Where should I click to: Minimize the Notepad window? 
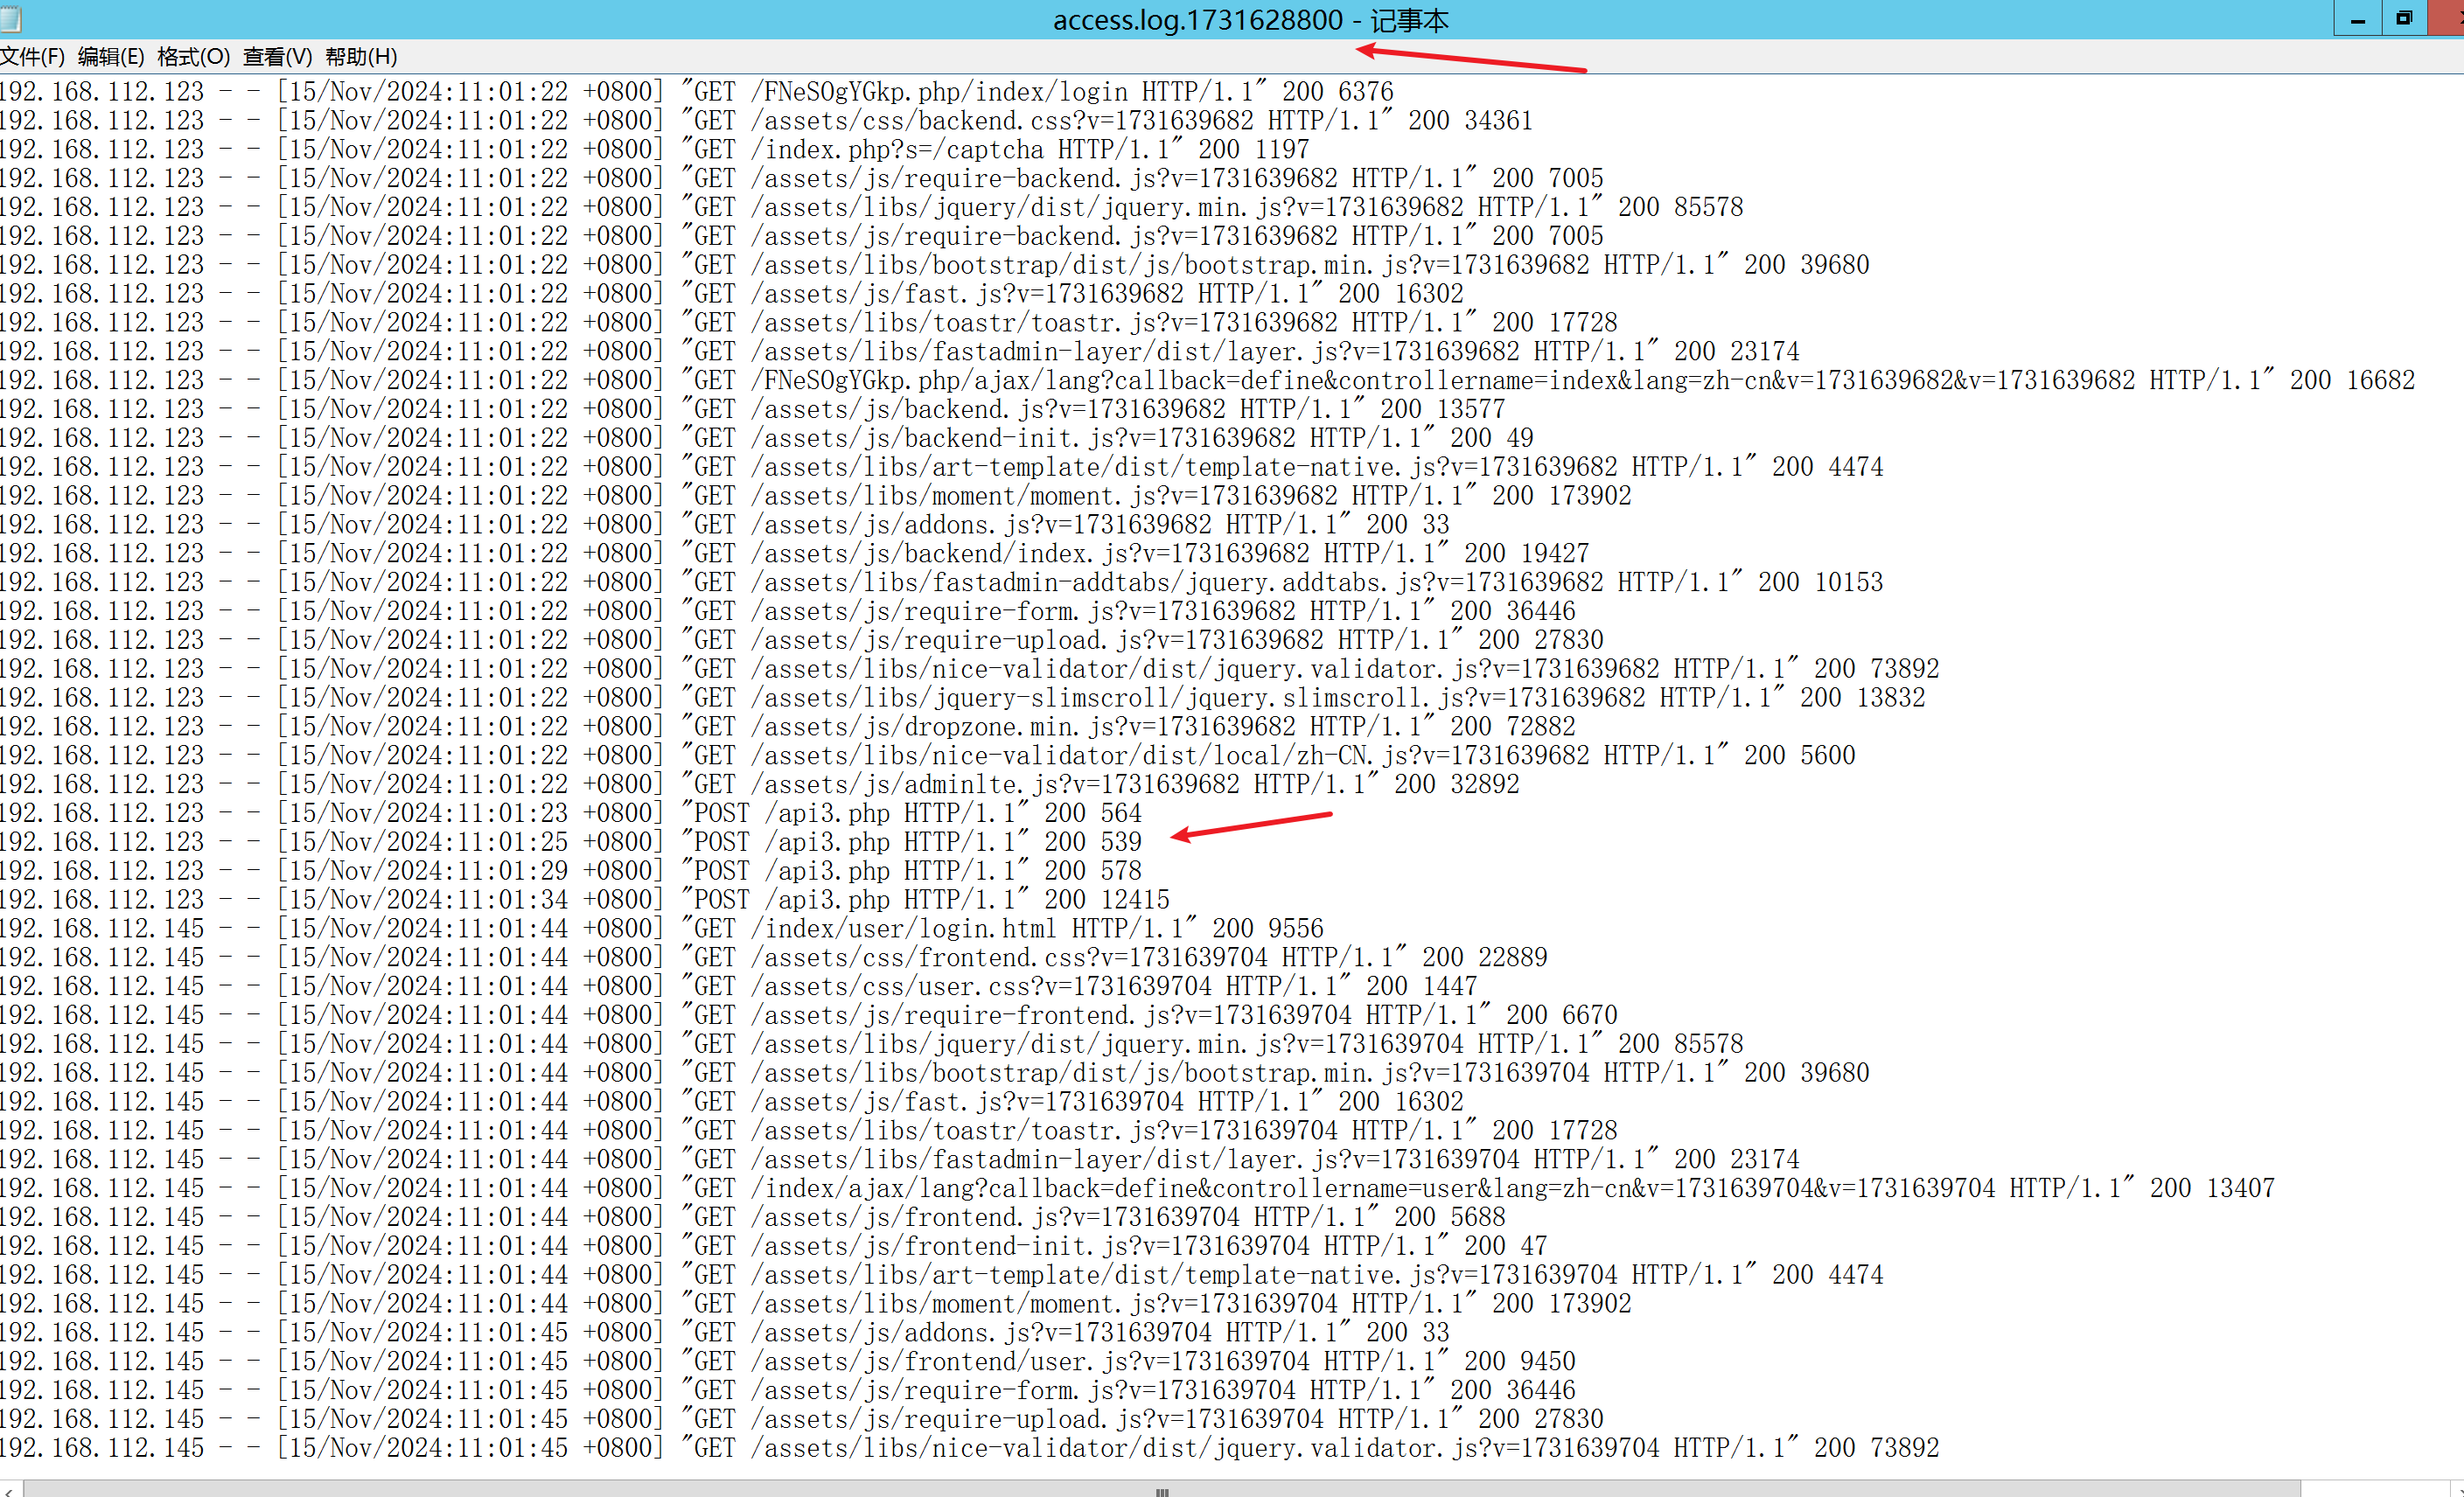click(x=2357, y=19)
